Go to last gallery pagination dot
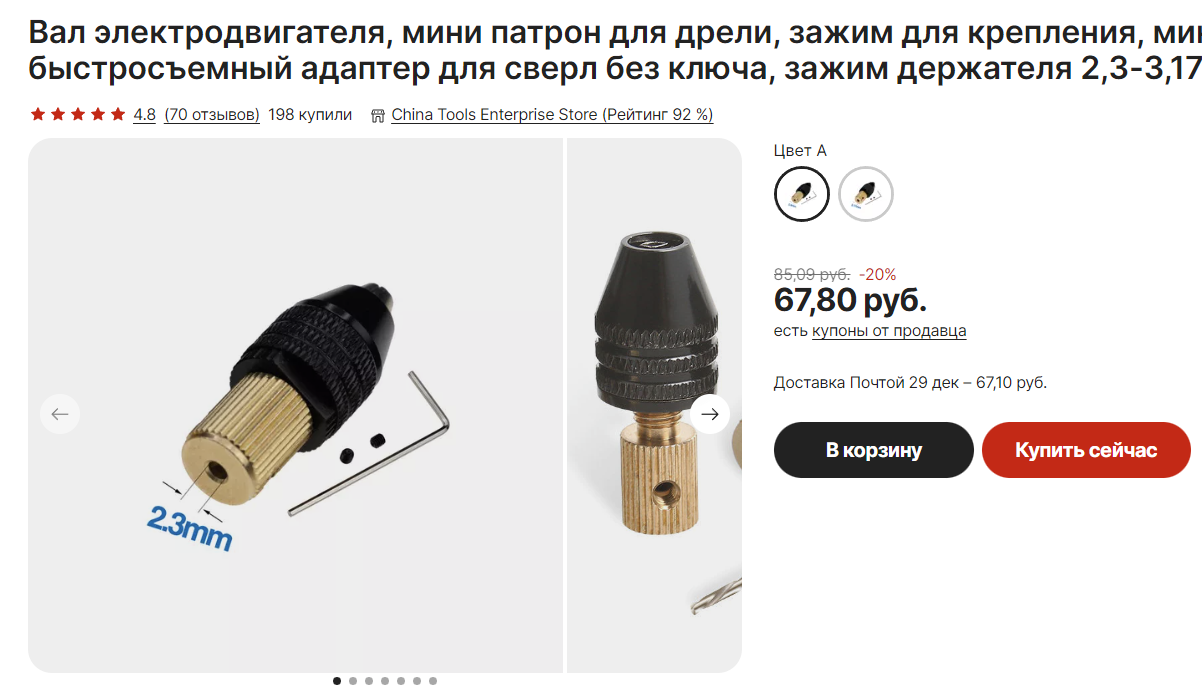 click(433, 681)
